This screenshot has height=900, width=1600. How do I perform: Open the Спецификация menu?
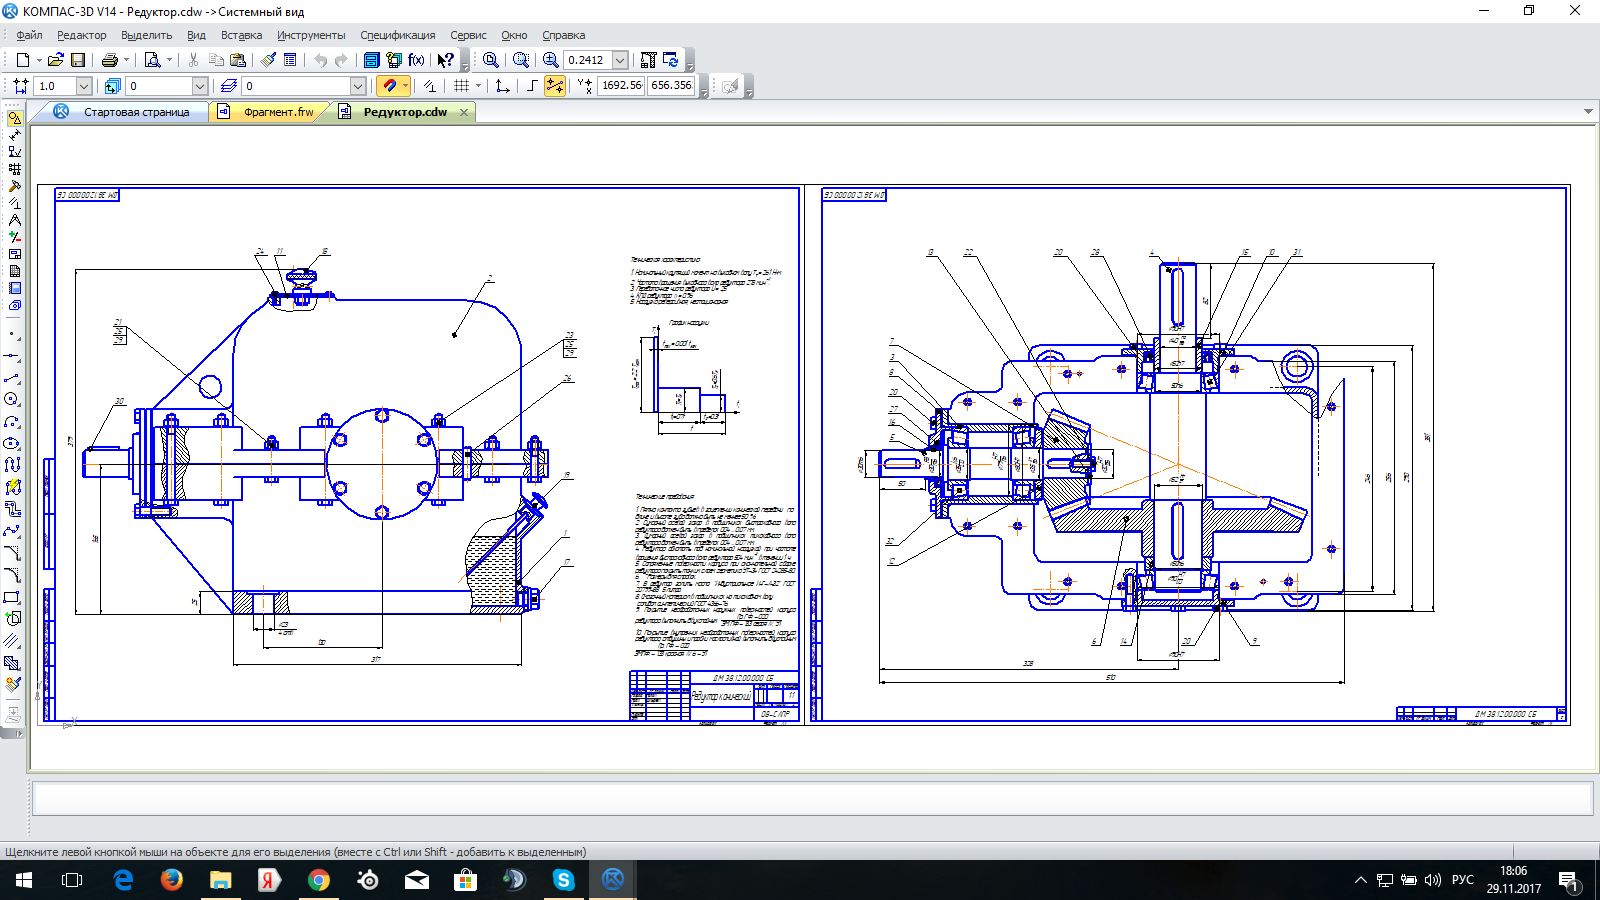click(397, 35)
